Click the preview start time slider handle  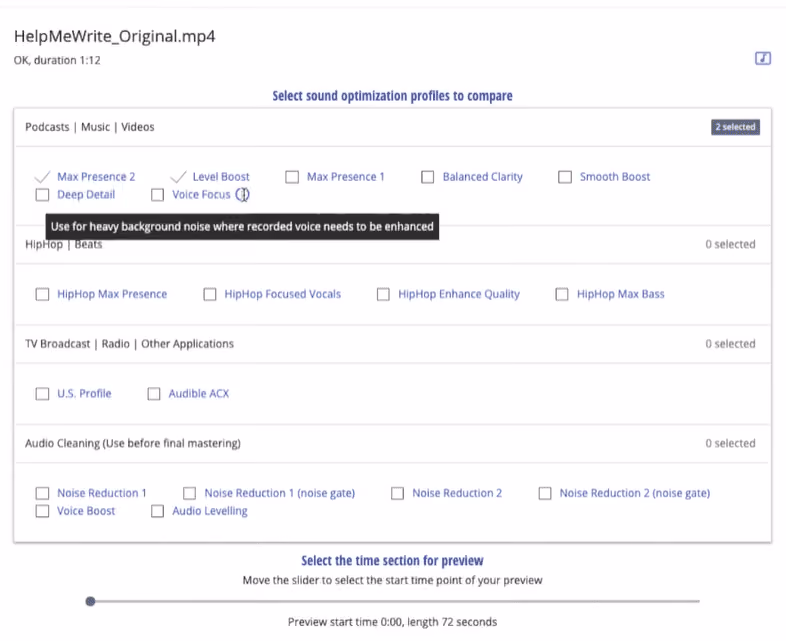90,601
